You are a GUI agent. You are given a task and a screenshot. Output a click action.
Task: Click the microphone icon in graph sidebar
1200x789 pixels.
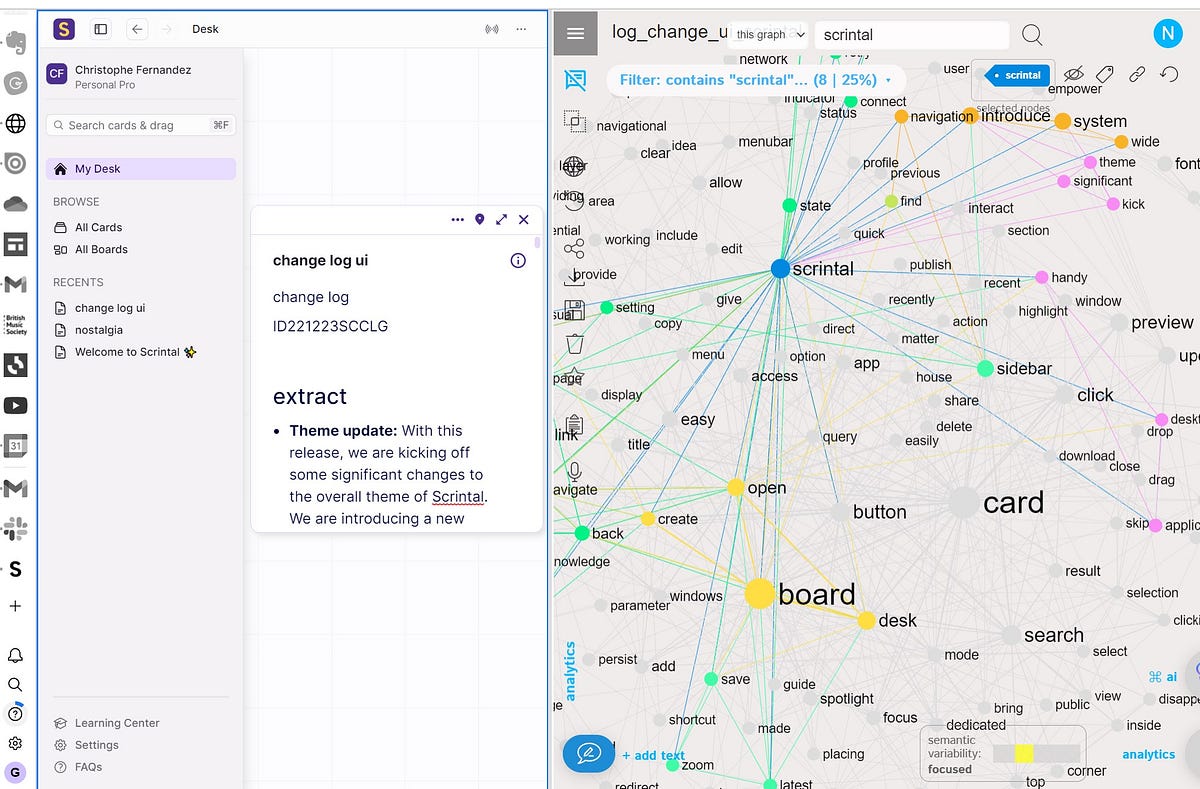point(574,471)
